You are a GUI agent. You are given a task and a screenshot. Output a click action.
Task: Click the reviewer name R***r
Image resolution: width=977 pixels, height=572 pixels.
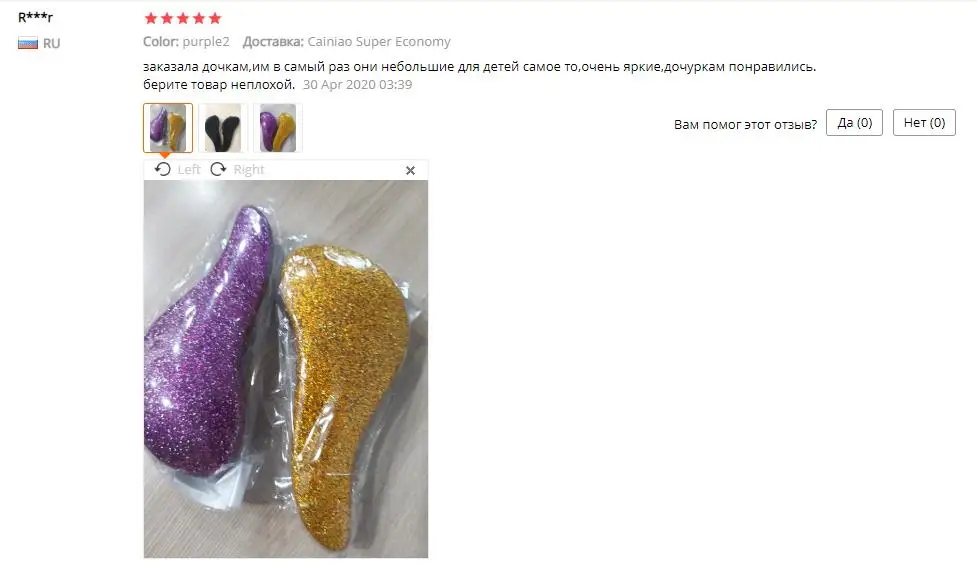[x=36, y=17]
